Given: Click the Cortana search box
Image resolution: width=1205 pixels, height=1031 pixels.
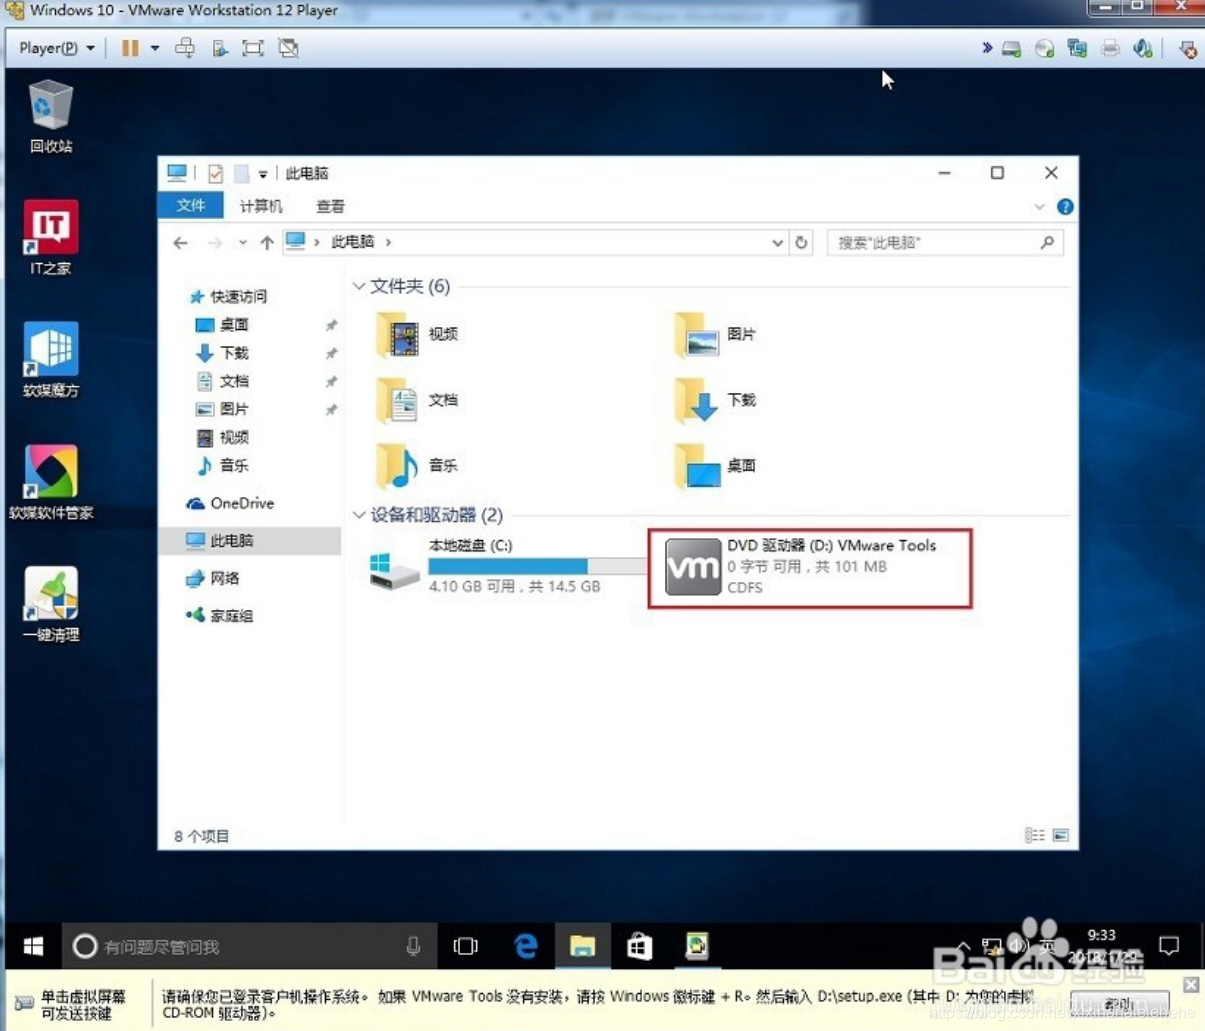Looking at the screenshot, I should click(x=250, y=946).
